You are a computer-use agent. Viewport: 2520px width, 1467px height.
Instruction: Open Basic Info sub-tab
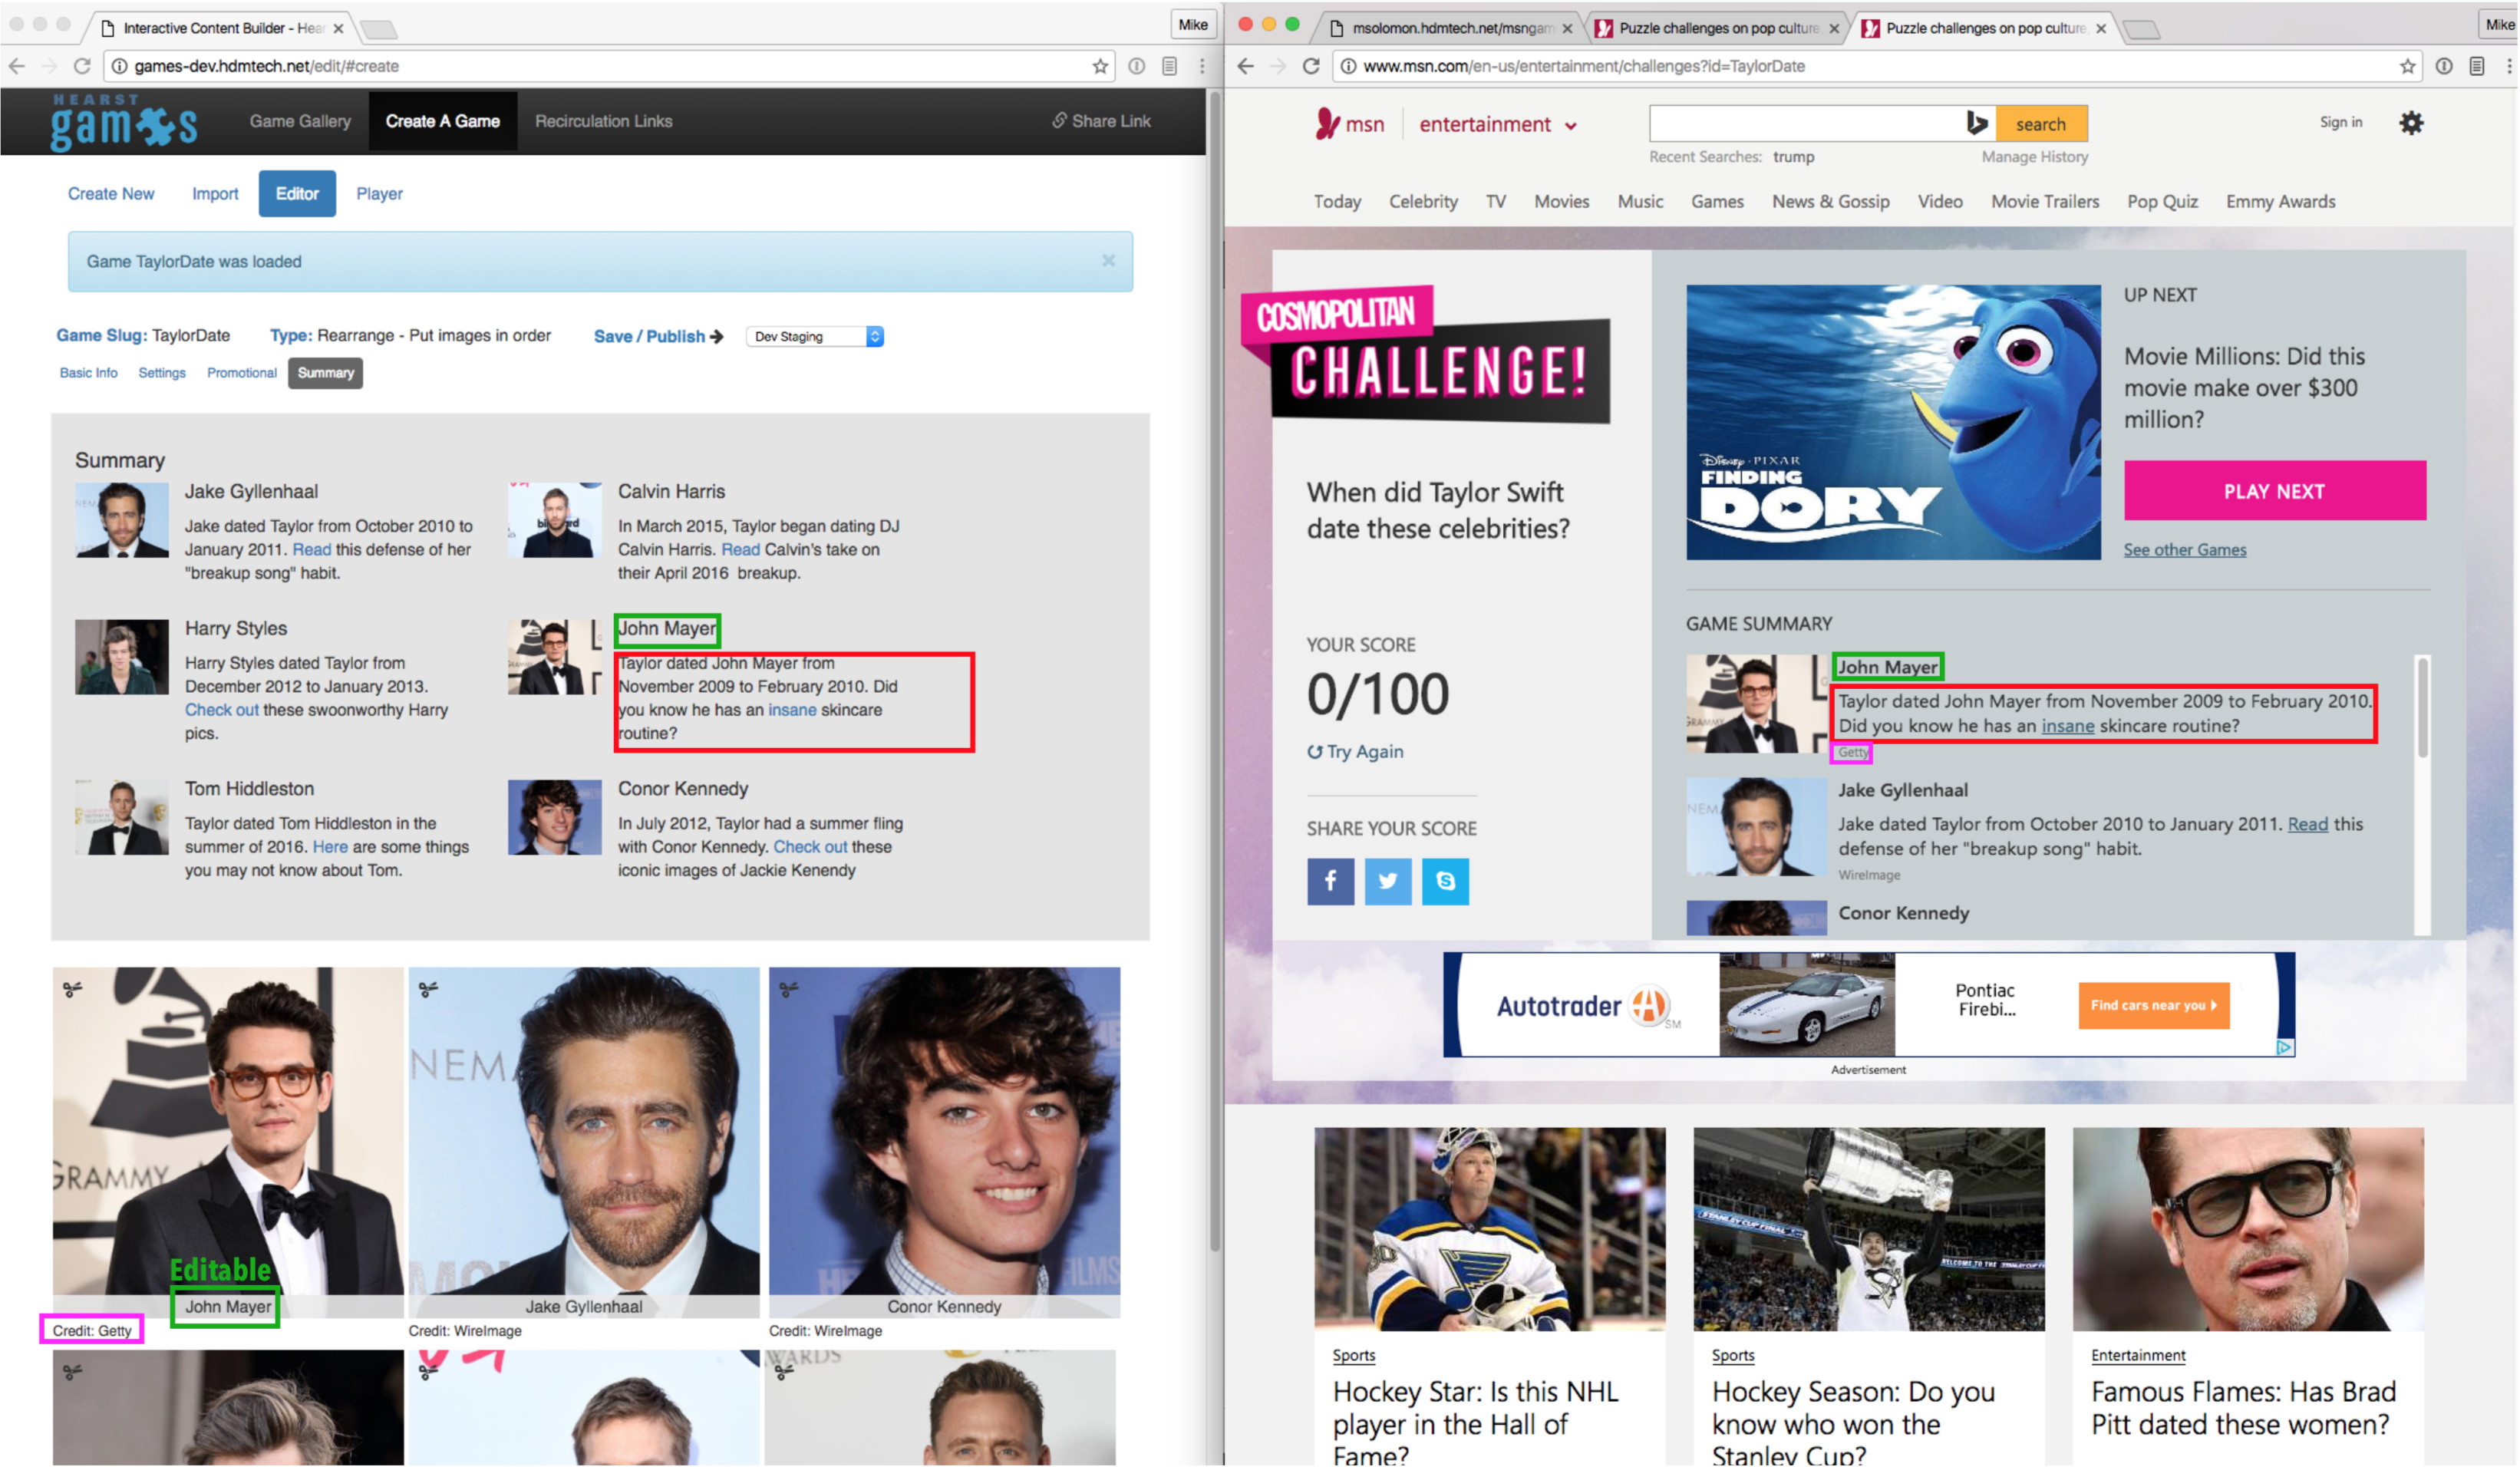tap(88, 373)
